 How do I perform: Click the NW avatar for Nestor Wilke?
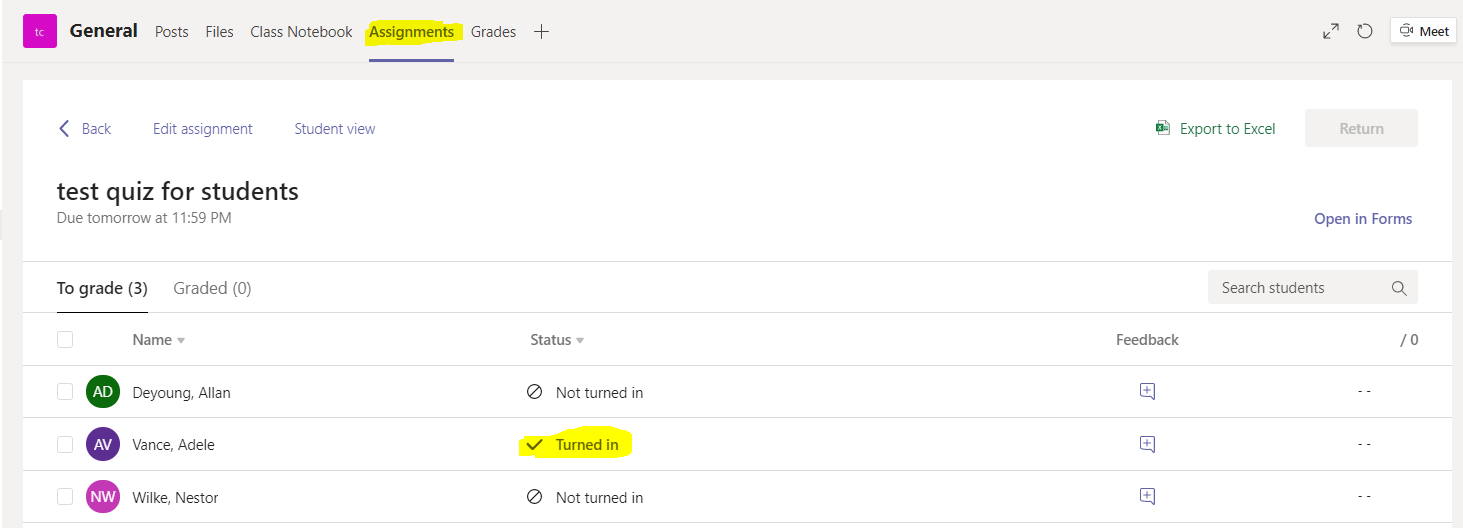(x=103, y=497)
